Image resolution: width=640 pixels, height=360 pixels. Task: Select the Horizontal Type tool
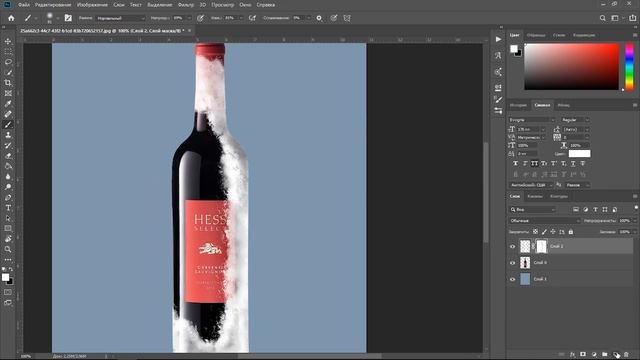pyautogui.click(x=8, y=208)
